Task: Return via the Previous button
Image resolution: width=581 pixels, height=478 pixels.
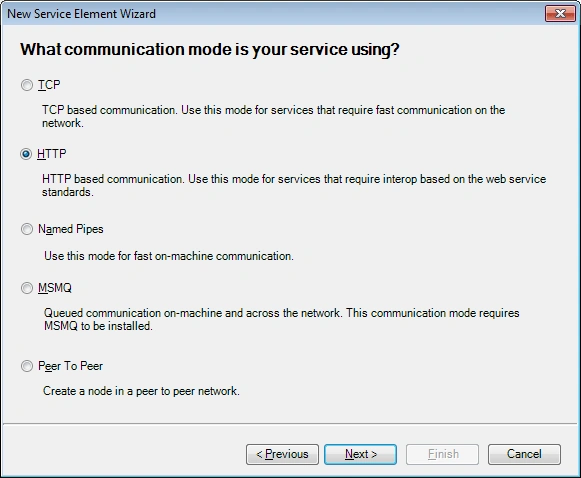Action: 282,454
